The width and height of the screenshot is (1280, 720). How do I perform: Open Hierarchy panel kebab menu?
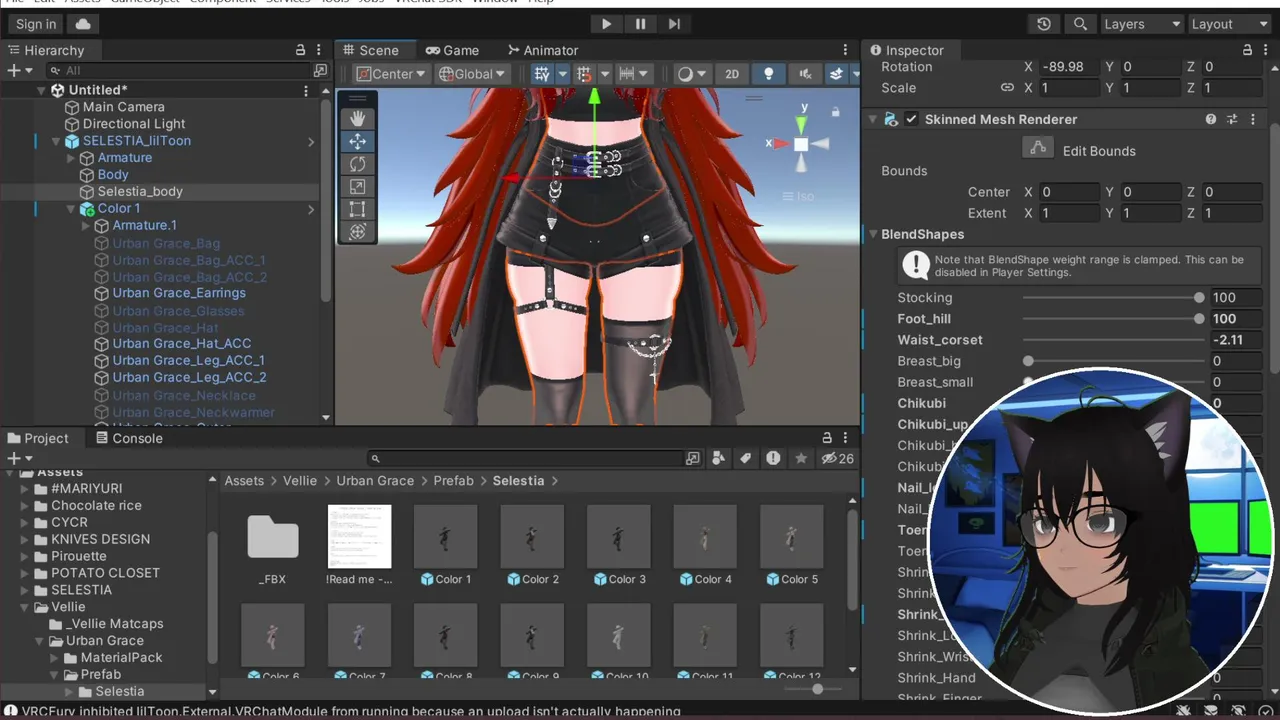[317, 50]
